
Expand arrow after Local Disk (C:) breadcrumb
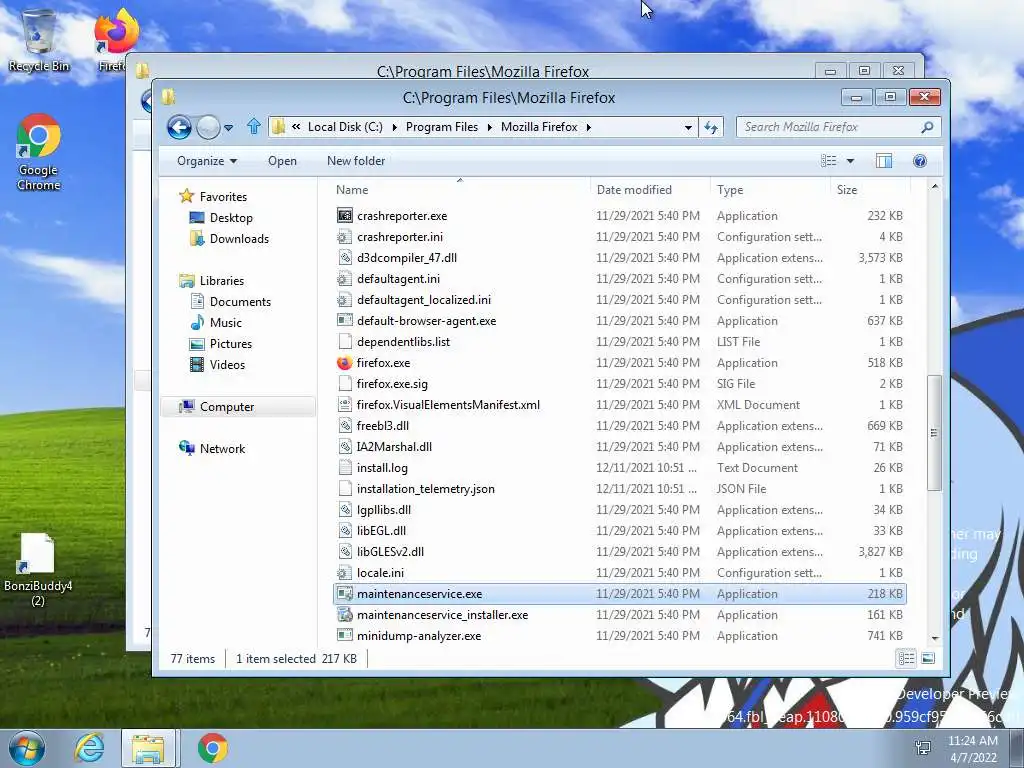pos(394,127)
